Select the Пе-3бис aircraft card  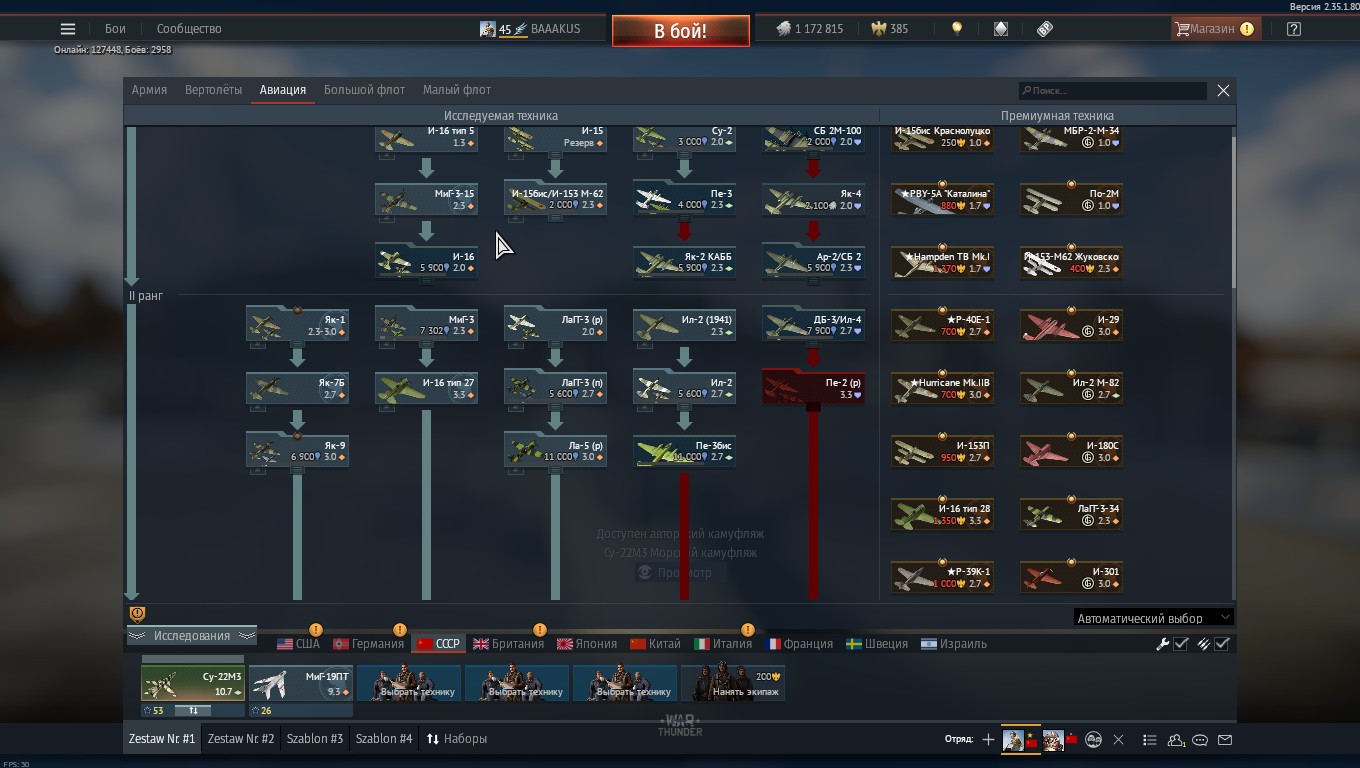coord(685,451)
